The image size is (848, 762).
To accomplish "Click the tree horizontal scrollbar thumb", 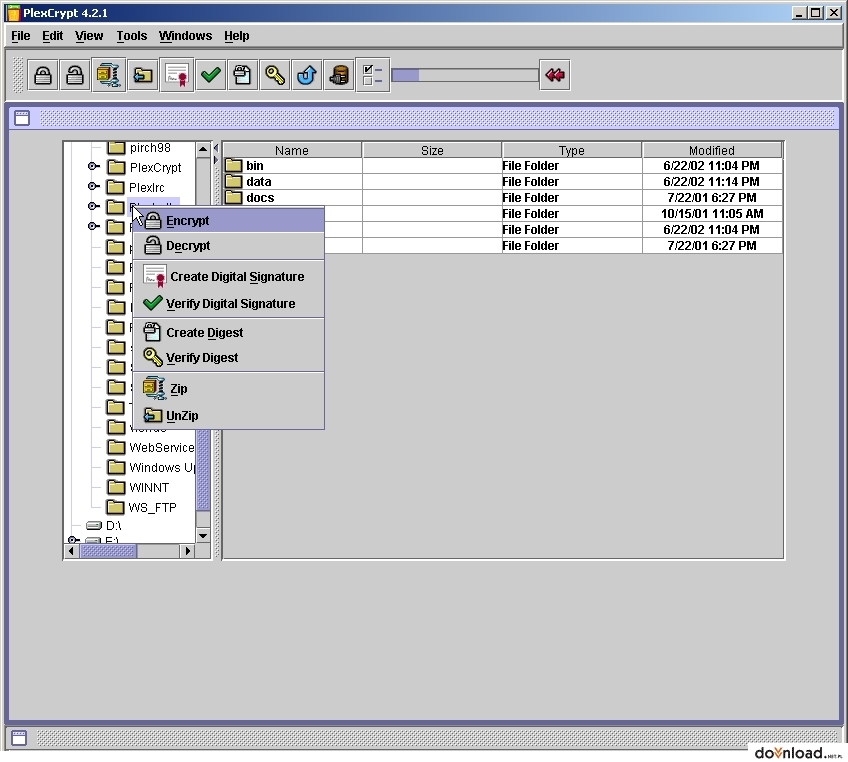I will 108,551.
